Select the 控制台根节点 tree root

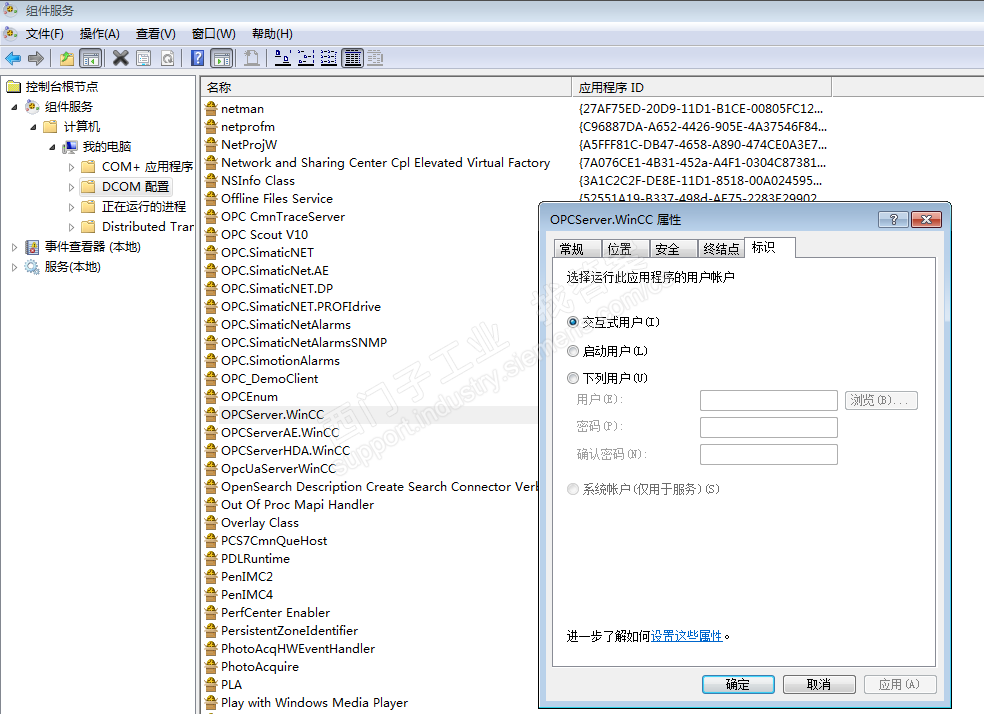[x=62, y=87]
